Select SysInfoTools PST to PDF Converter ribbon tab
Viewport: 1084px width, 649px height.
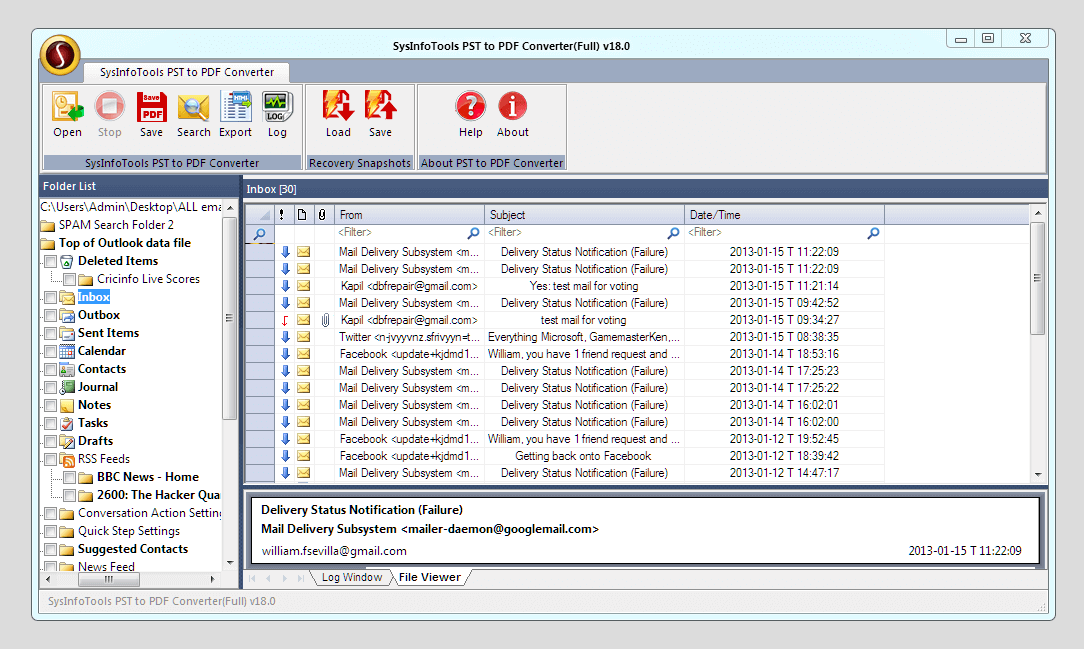click(x=187, y=72)
